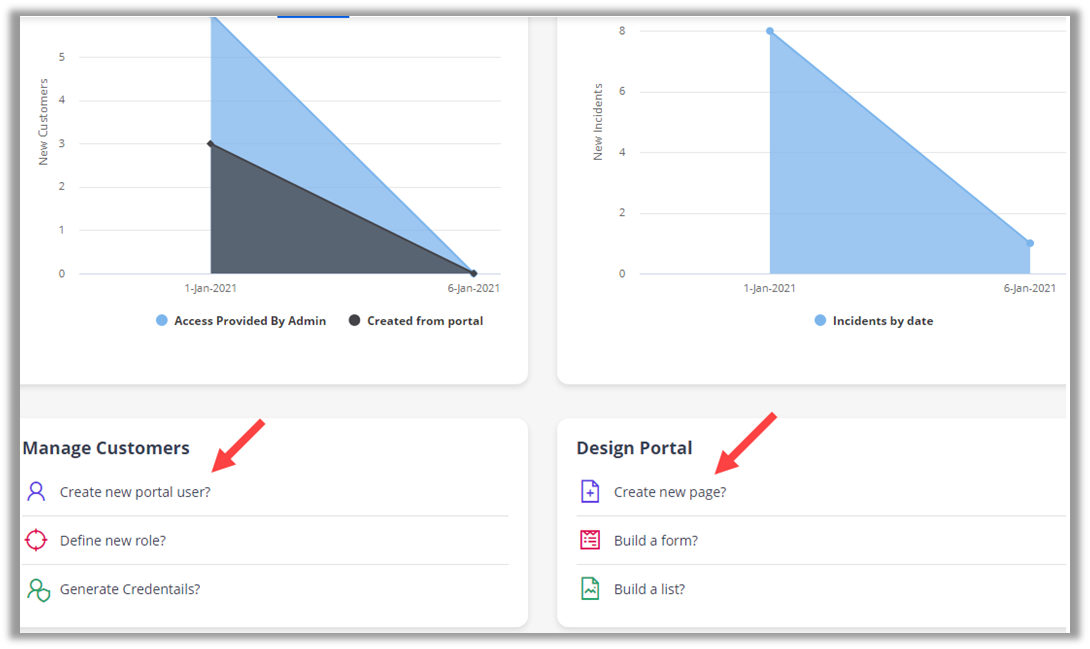1090x649 pixels.
Task: Click the Define new role target icon
Action: pyautogui.click(x=36, y=540)
